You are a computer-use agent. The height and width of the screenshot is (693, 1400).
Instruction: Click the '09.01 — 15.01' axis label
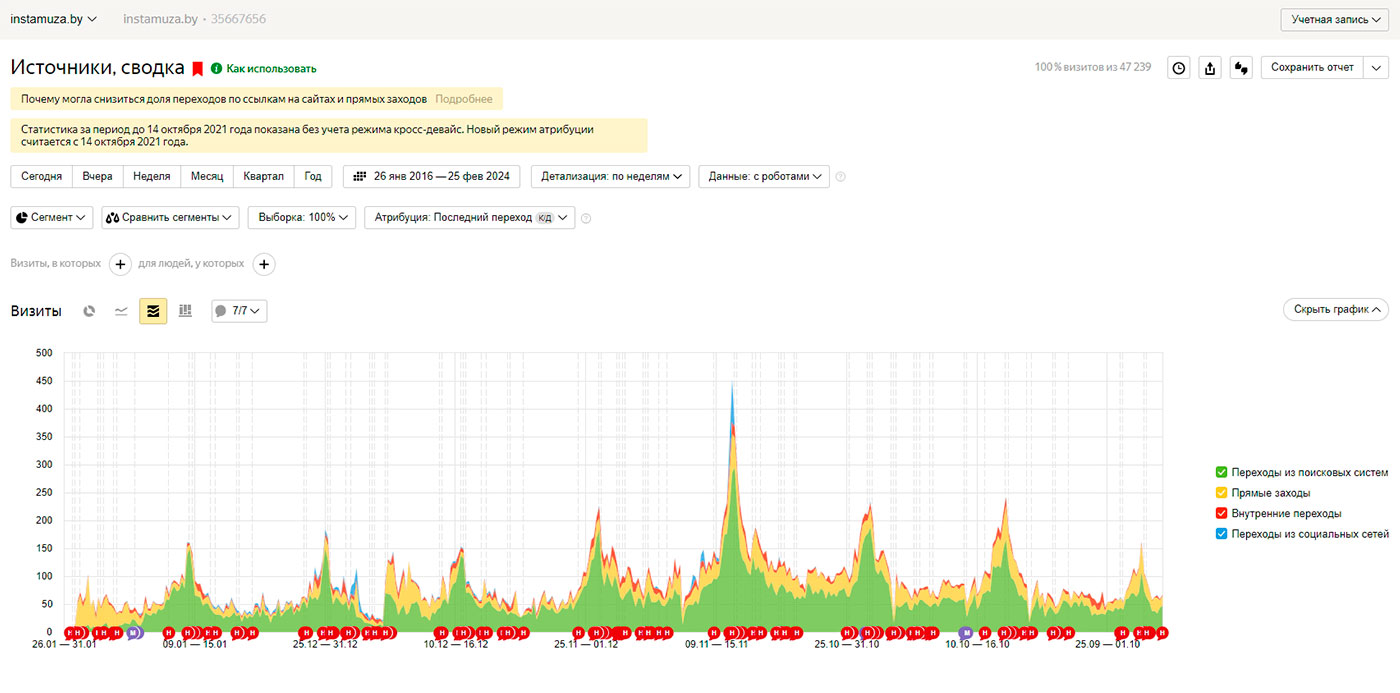pos(195,645)
